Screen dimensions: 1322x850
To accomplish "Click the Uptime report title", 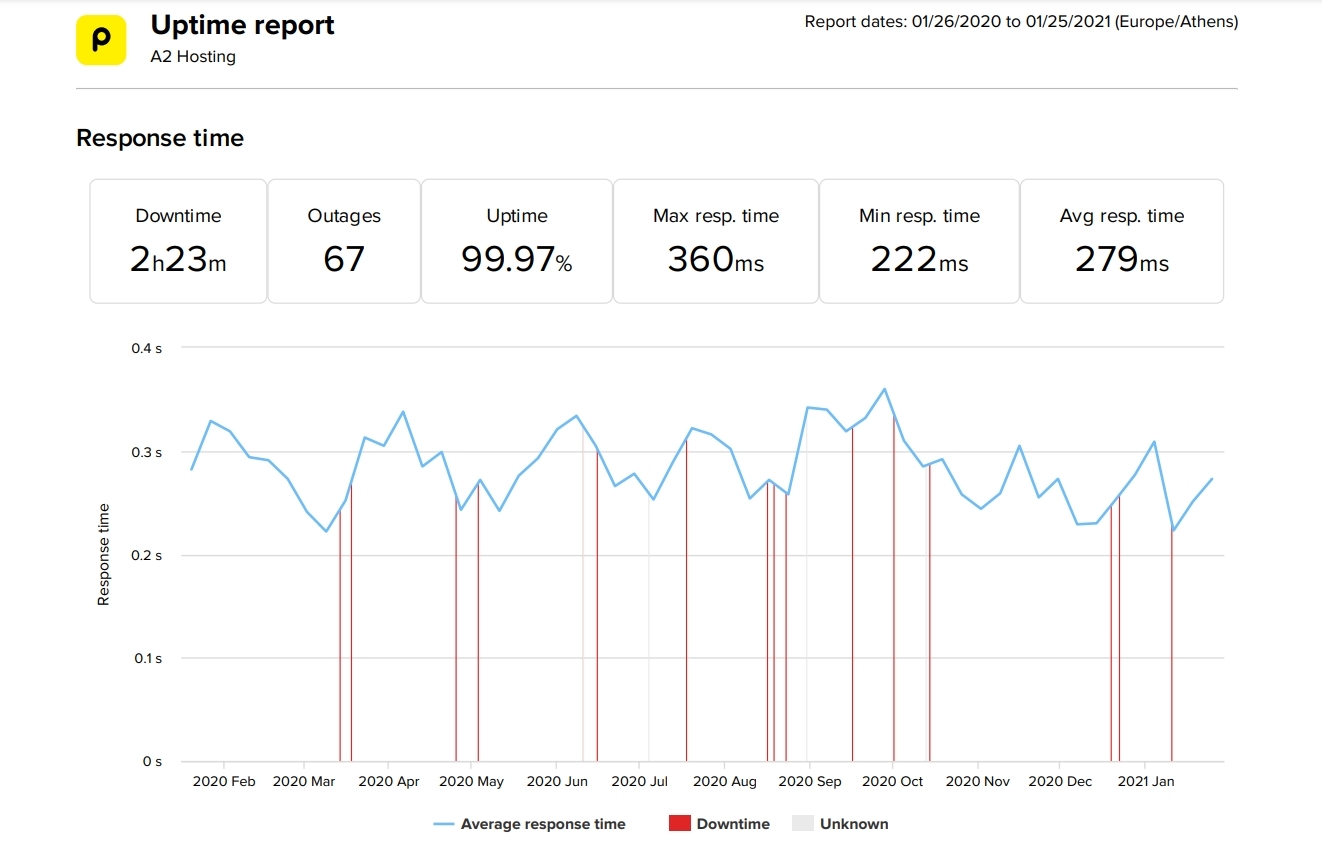I will coord(242,25).
